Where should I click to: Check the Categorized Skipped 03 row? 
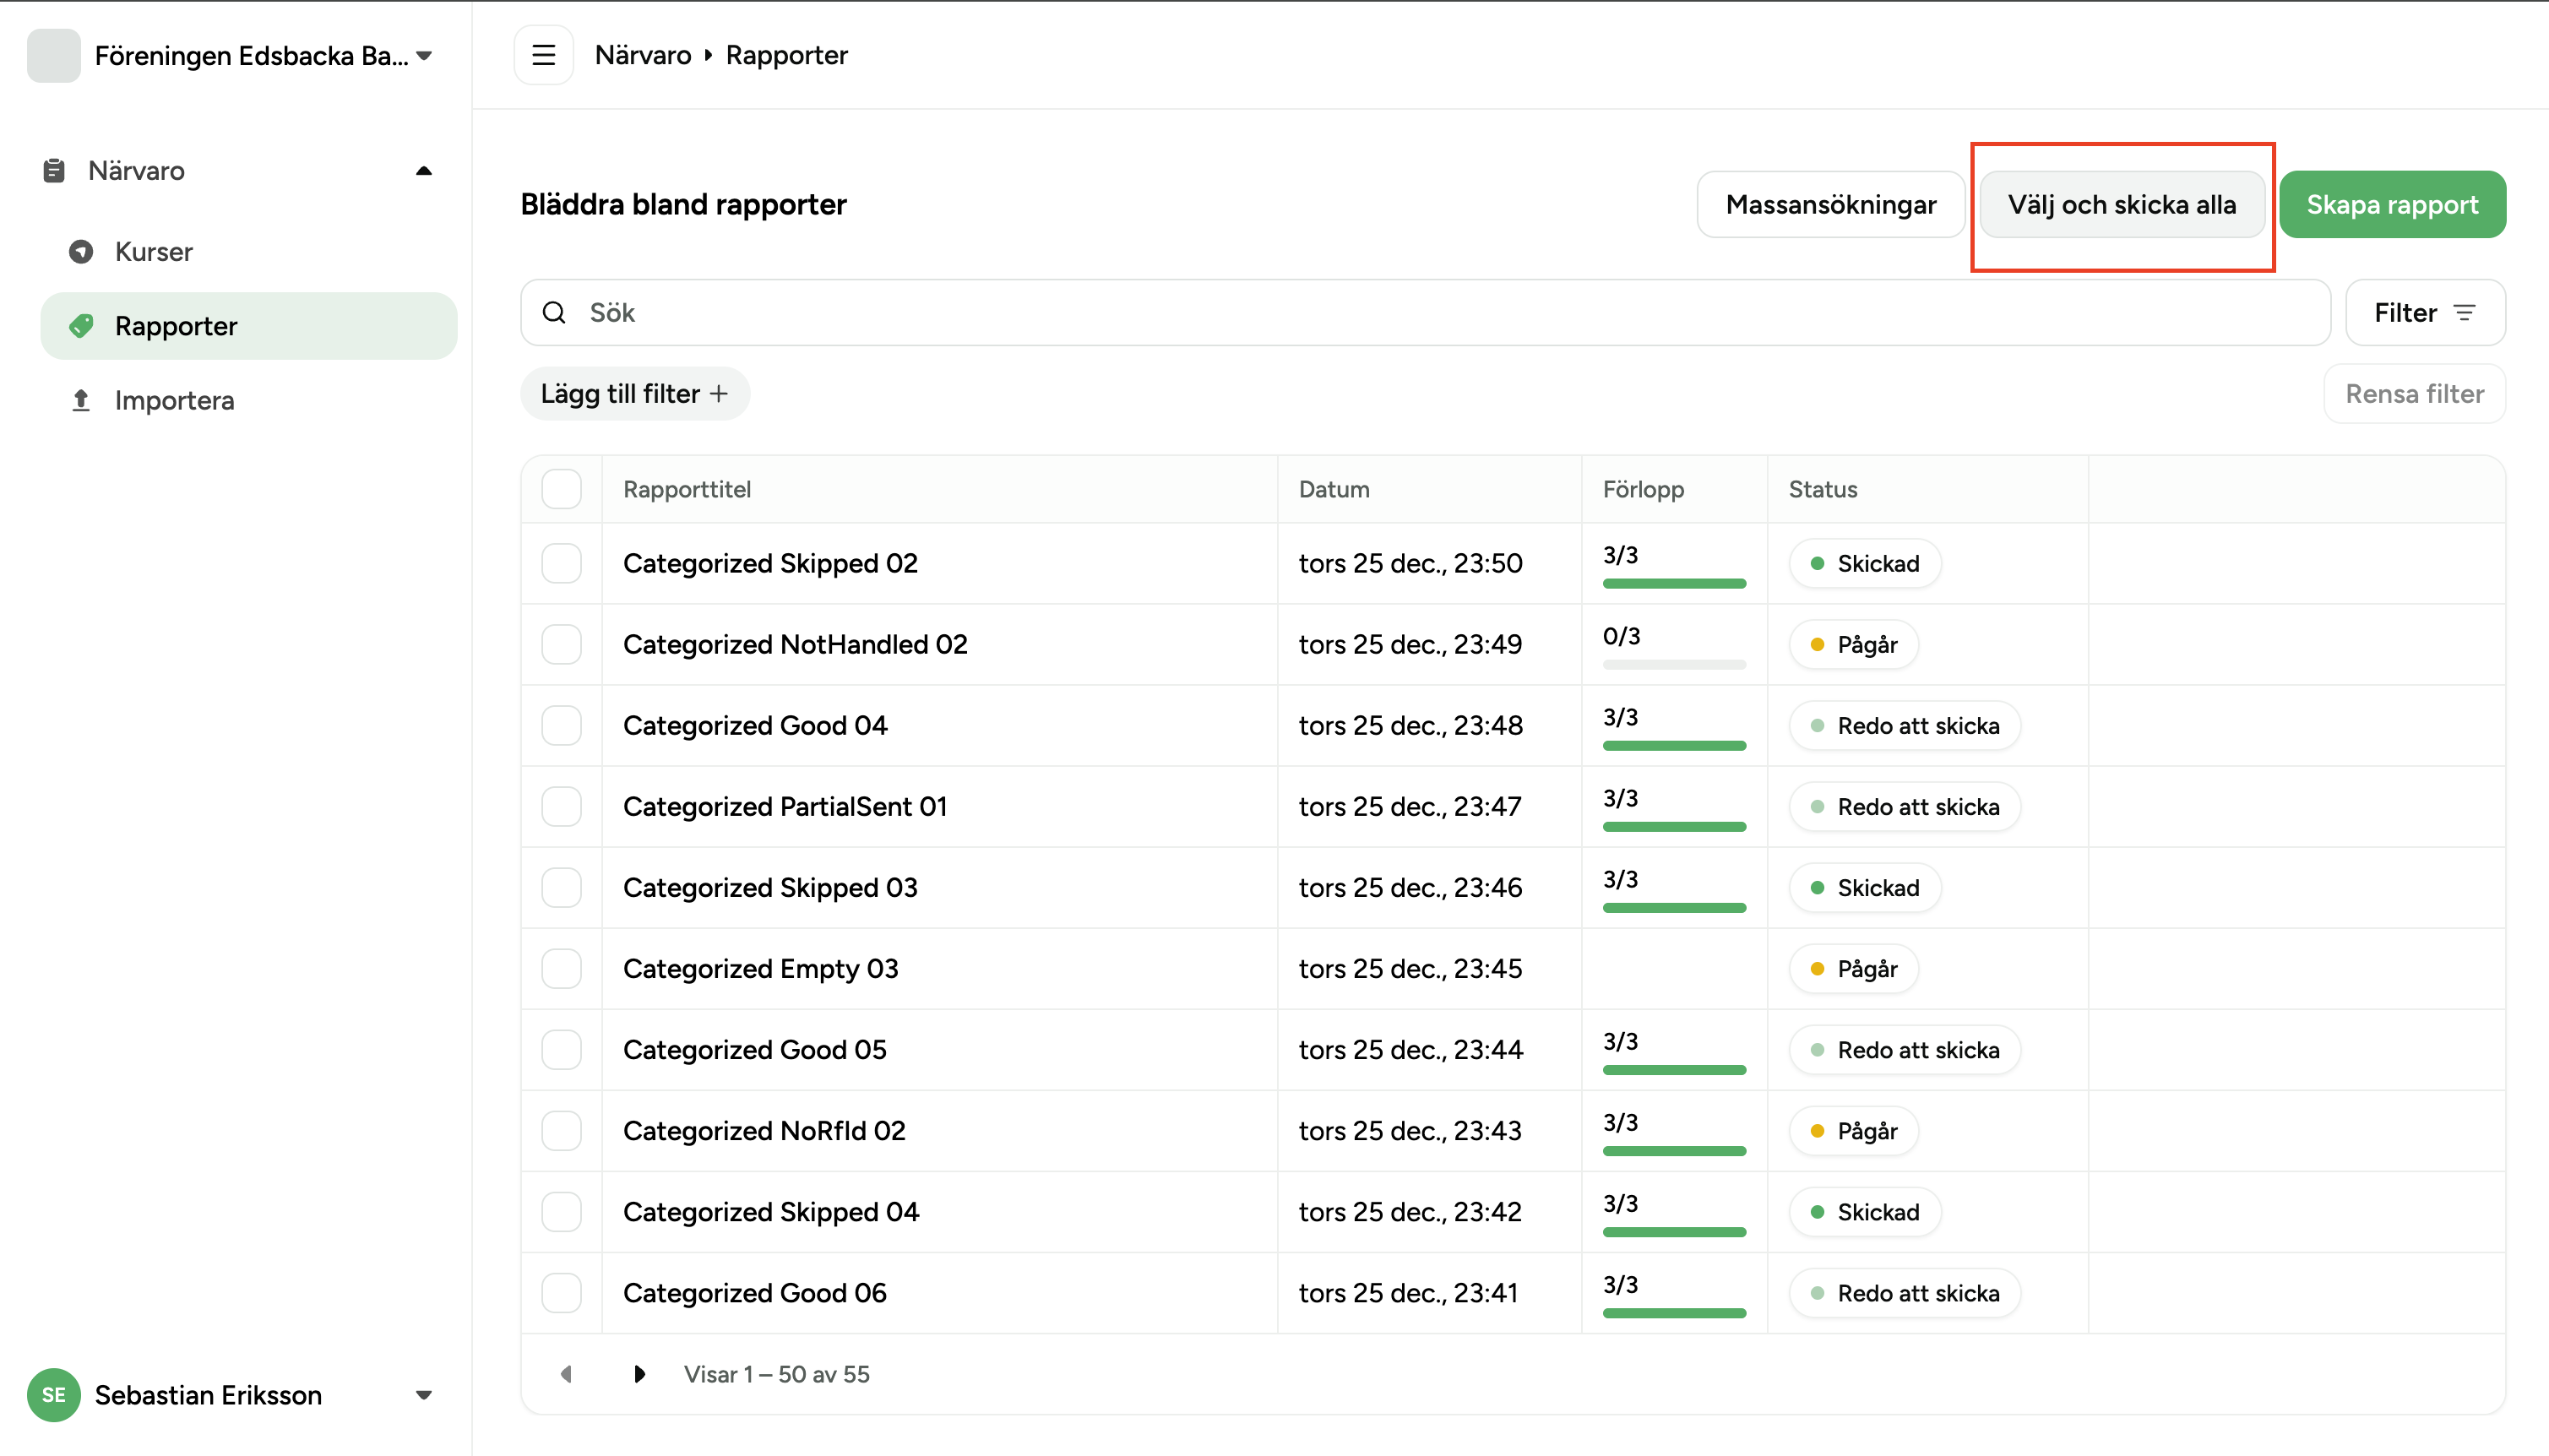coord(562,888)
